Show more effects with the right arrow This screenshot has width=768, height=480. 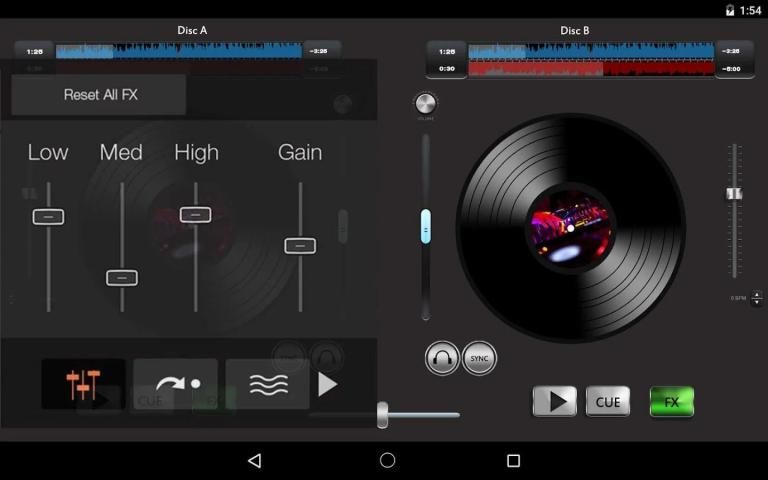328,384
